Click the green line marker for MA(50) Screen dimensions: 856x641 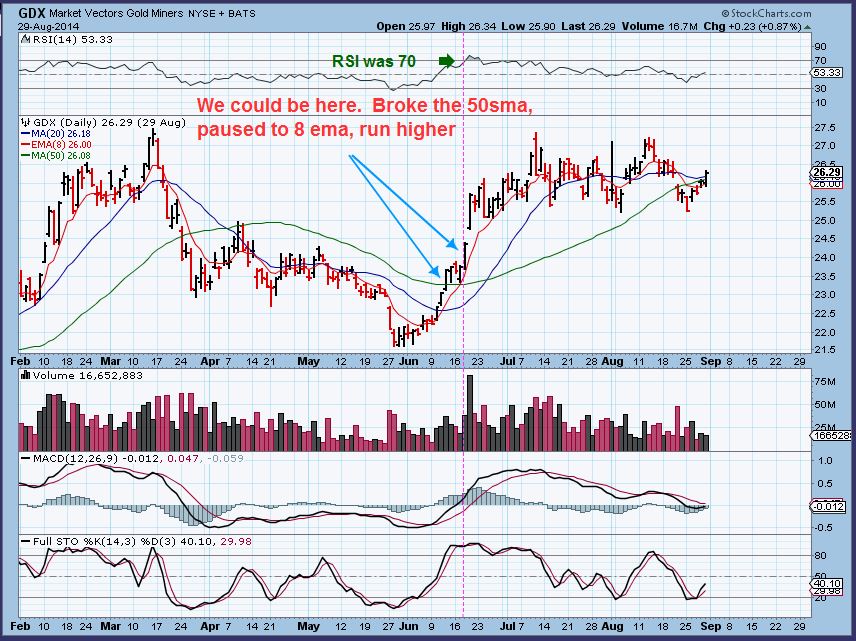pyautogui.click(x=26, y=156)
